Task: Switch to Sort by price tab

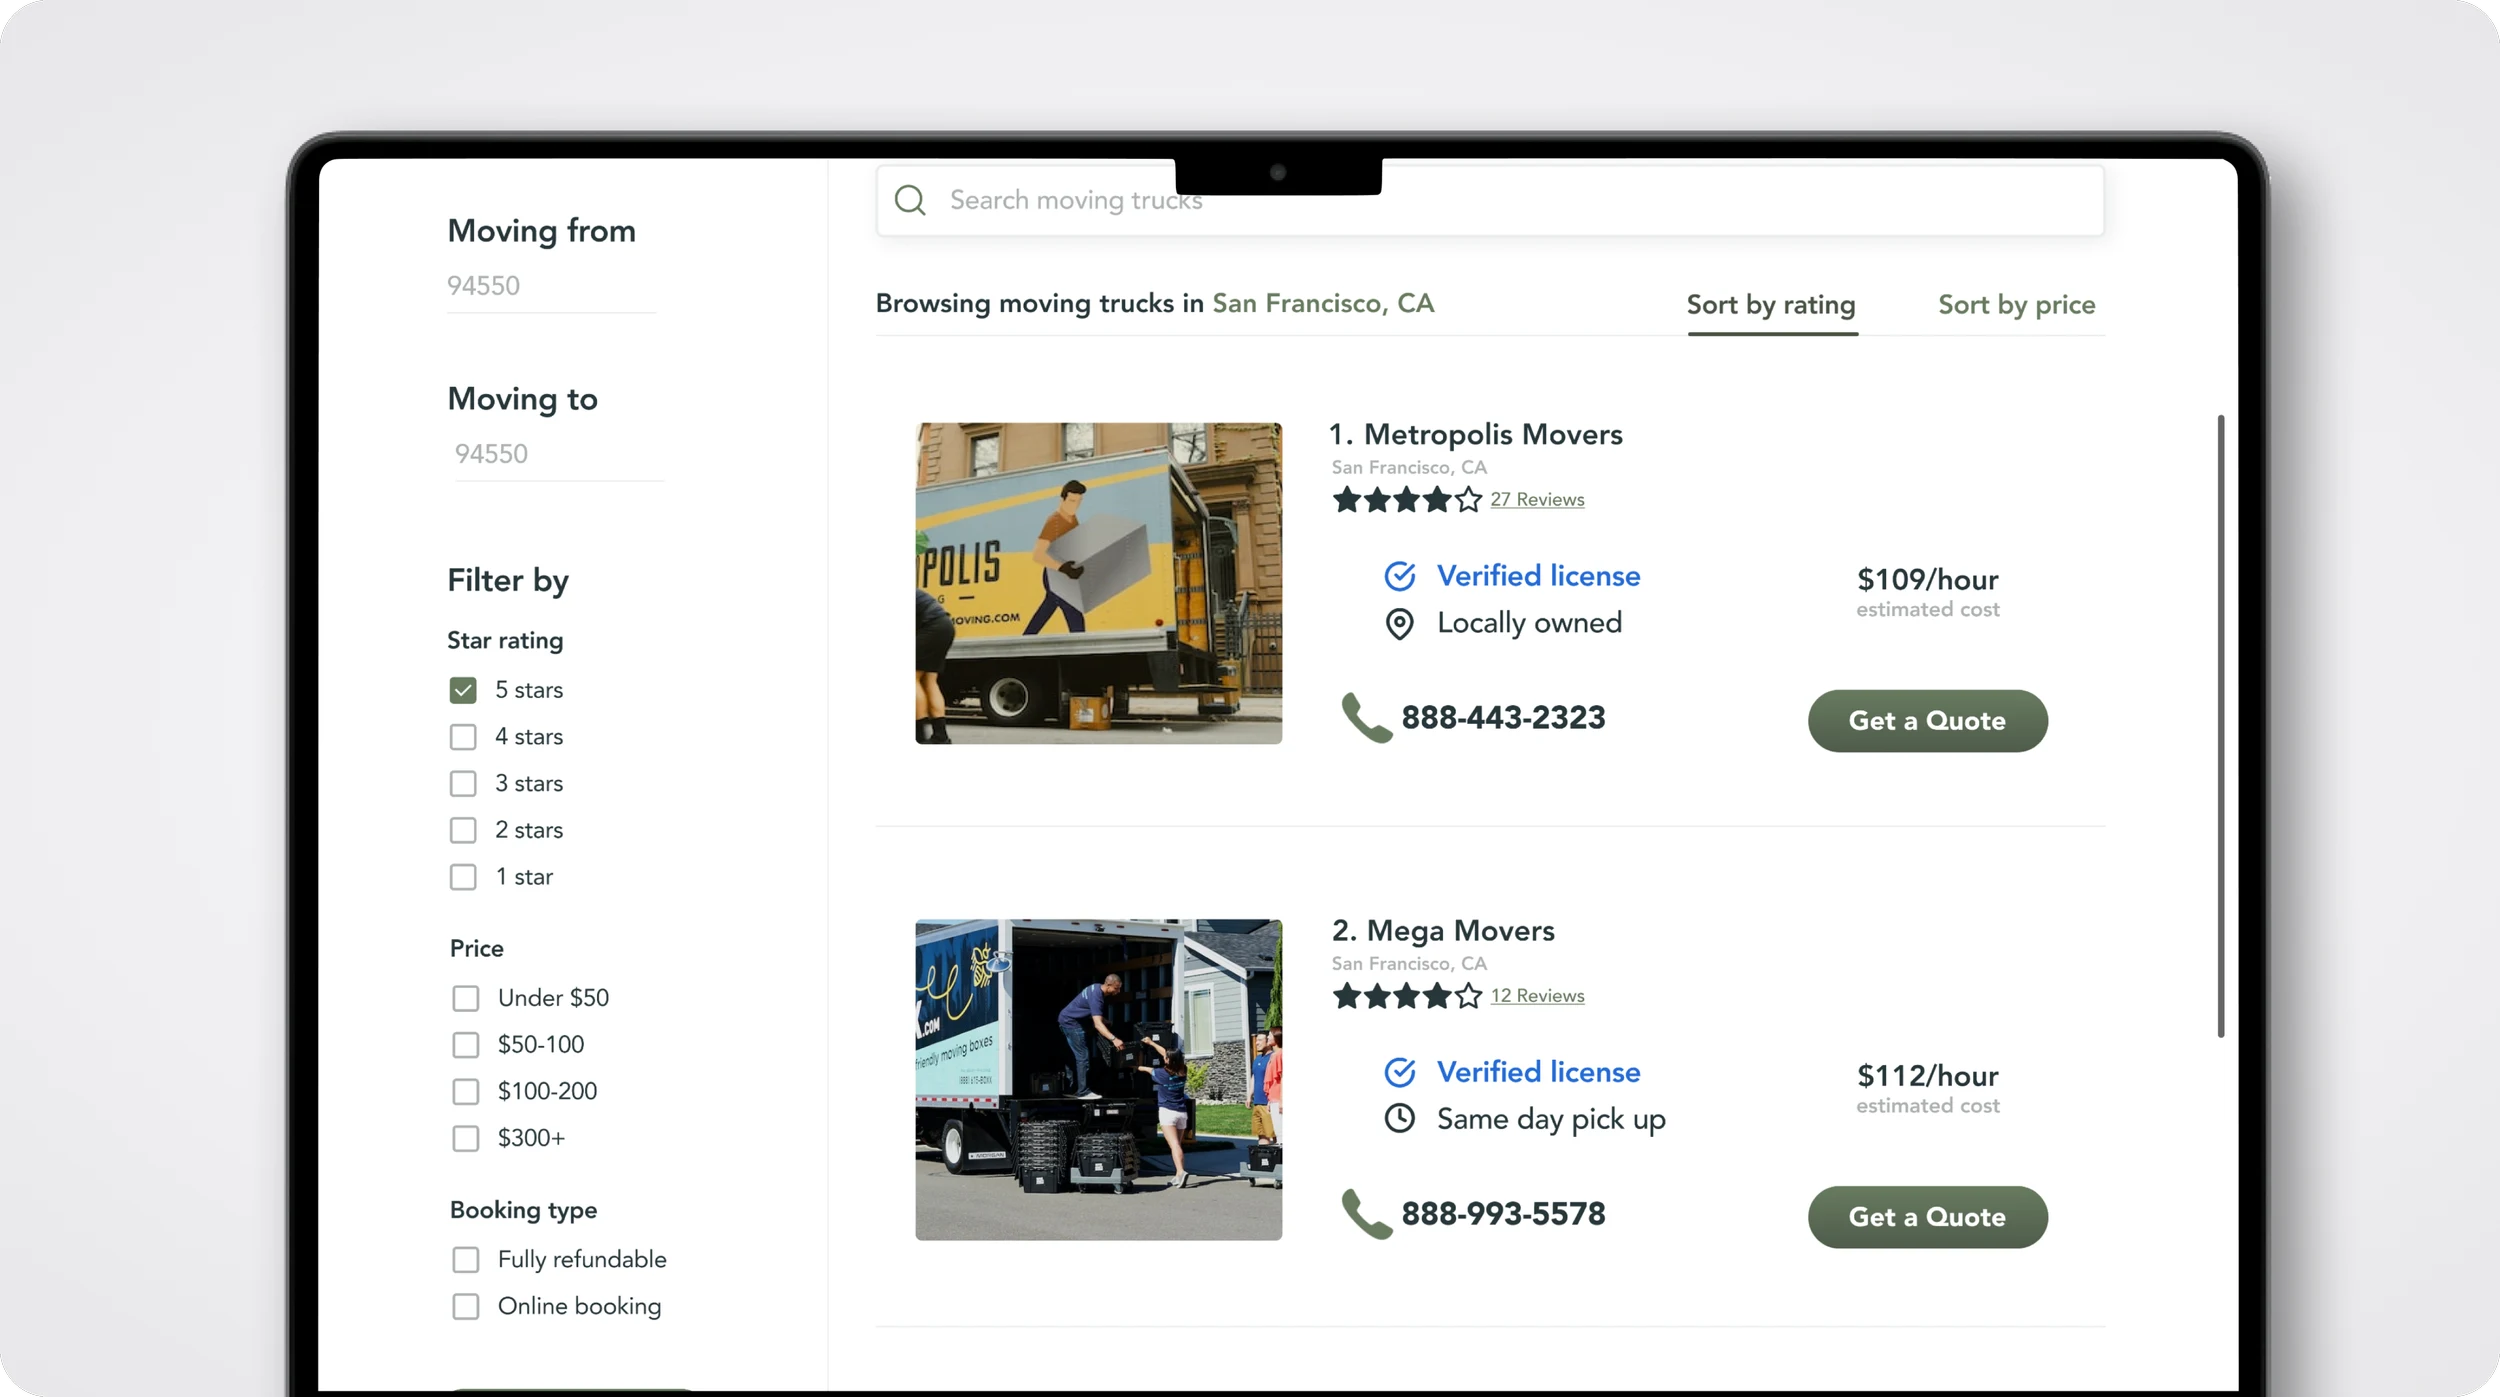Action: click(x=2016, y=305)
